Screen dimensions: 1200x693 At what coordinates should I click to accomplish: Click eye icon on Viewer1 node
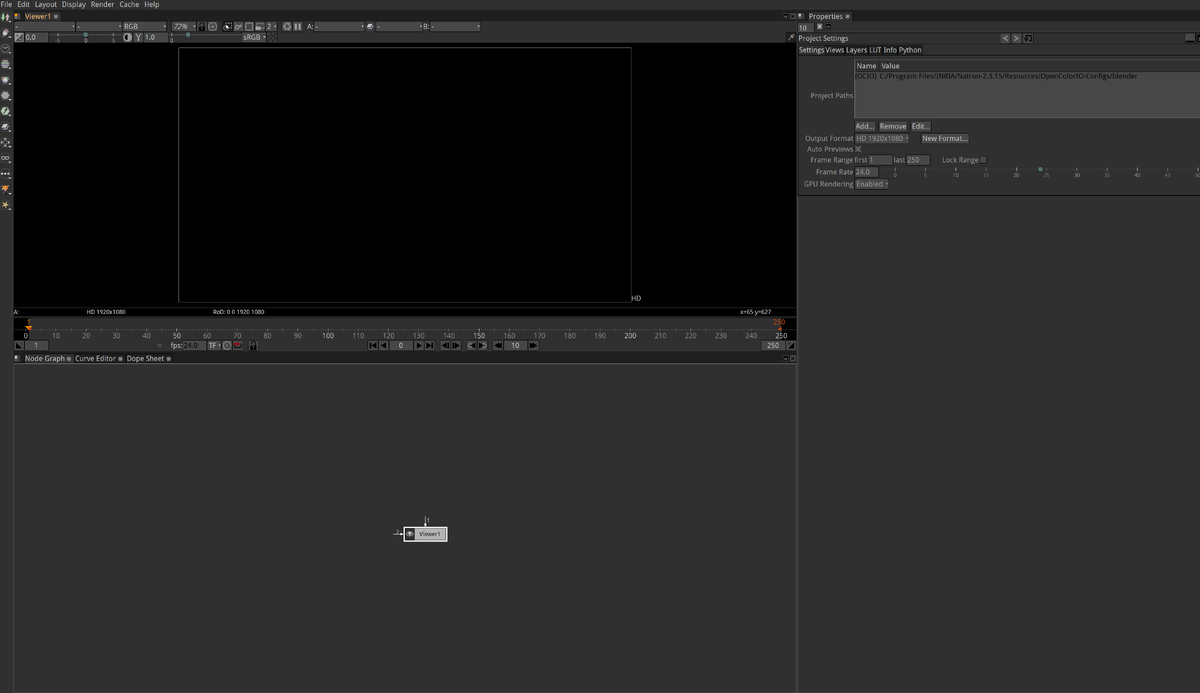click(x=410, y=534)
